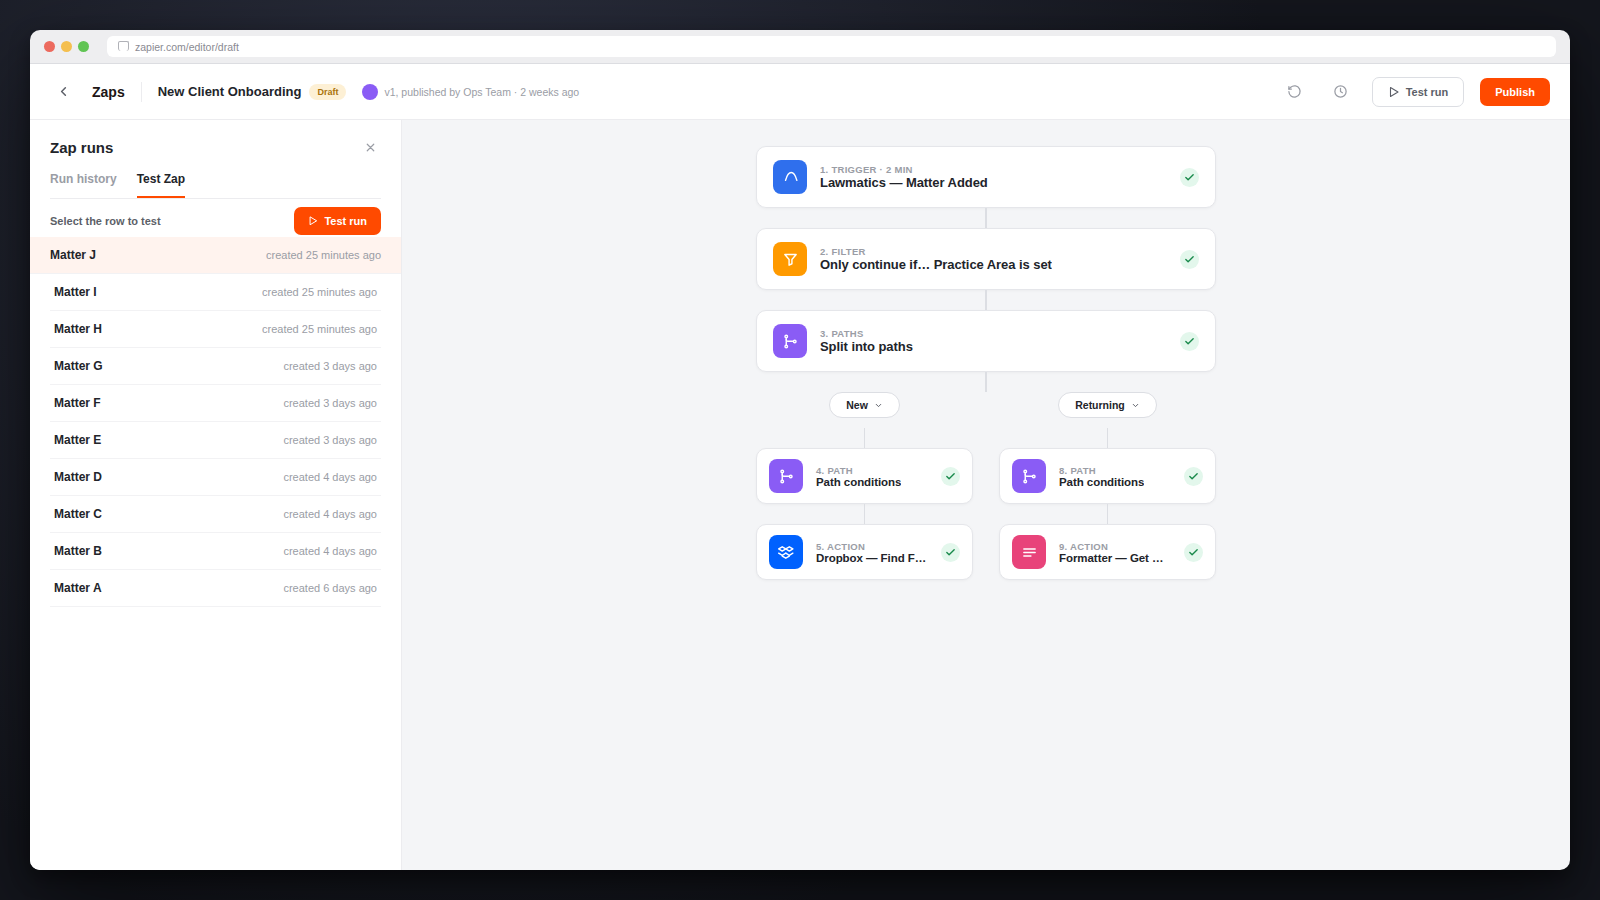
Task: Click the Dropbox action icon
Action: coord(786,552)
